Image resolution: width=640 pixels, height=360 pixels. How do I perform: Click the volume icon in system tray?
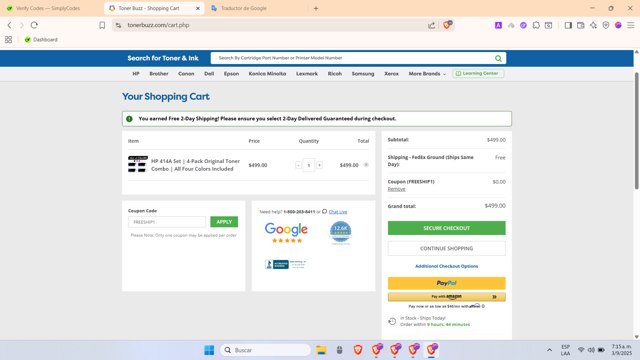[x=591, y=350]
